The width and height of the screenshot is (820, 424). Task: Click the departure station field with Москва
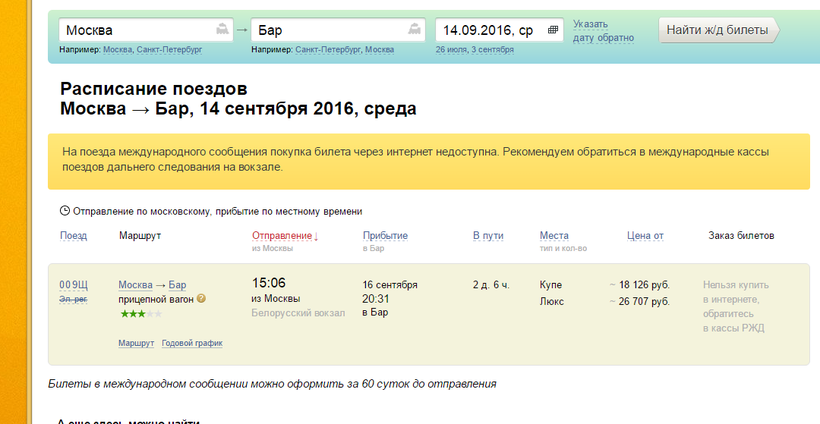pyautogui.click(x=135, y=30)
